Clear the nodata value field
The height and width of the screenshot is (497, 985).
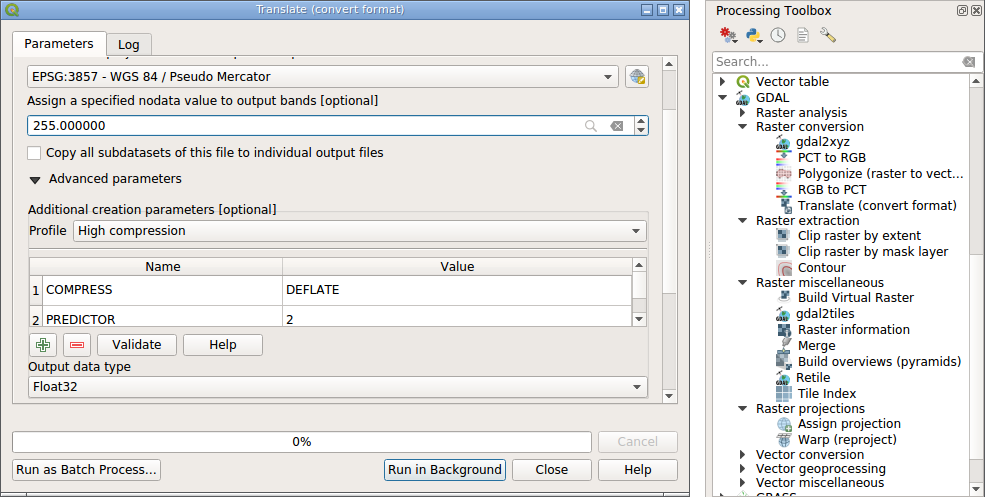[x=617, y=126]
